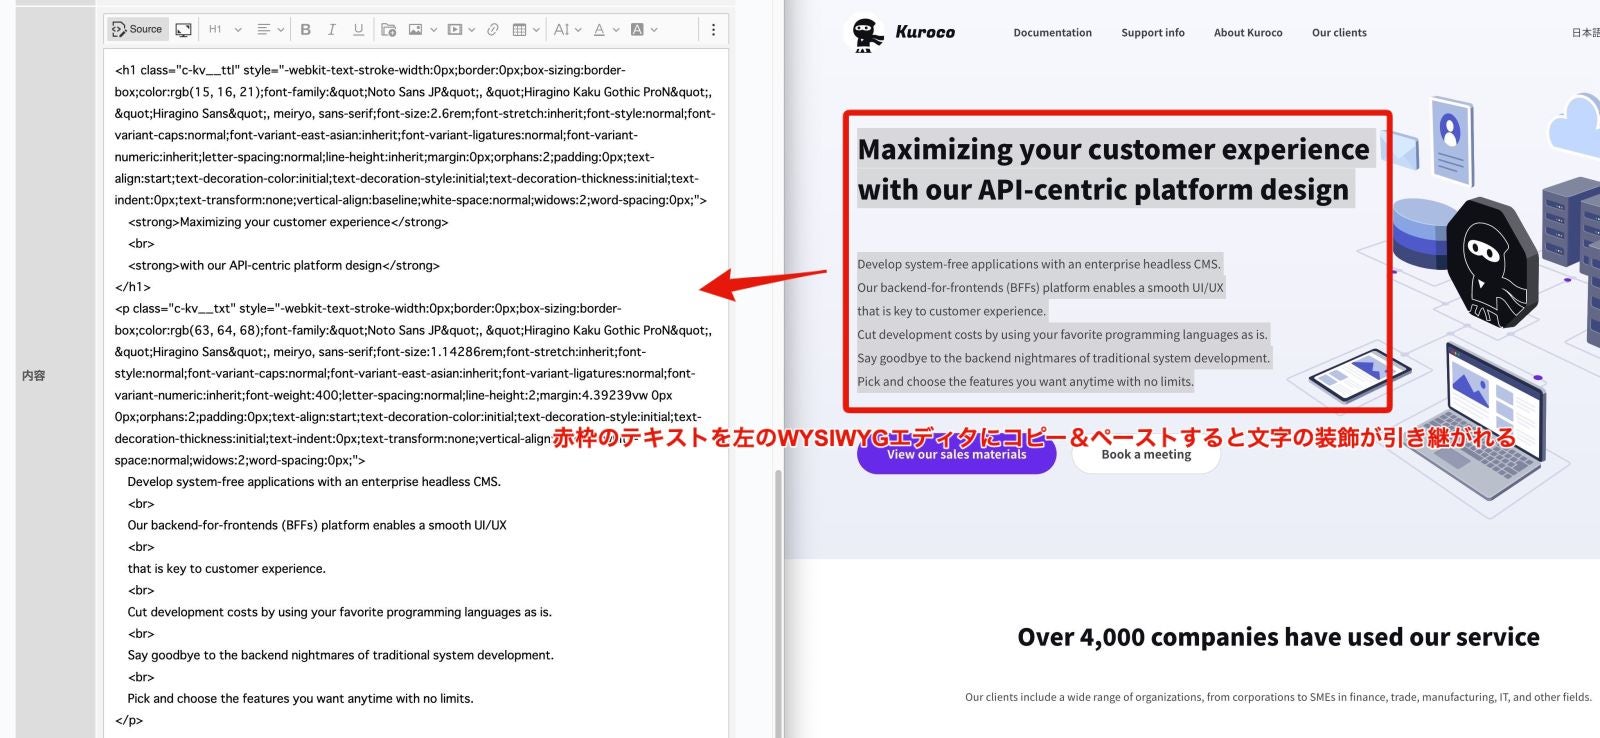Viewport: 1600px width, 738px height.
Task: Open the font color picker
Action: point(605,29)
